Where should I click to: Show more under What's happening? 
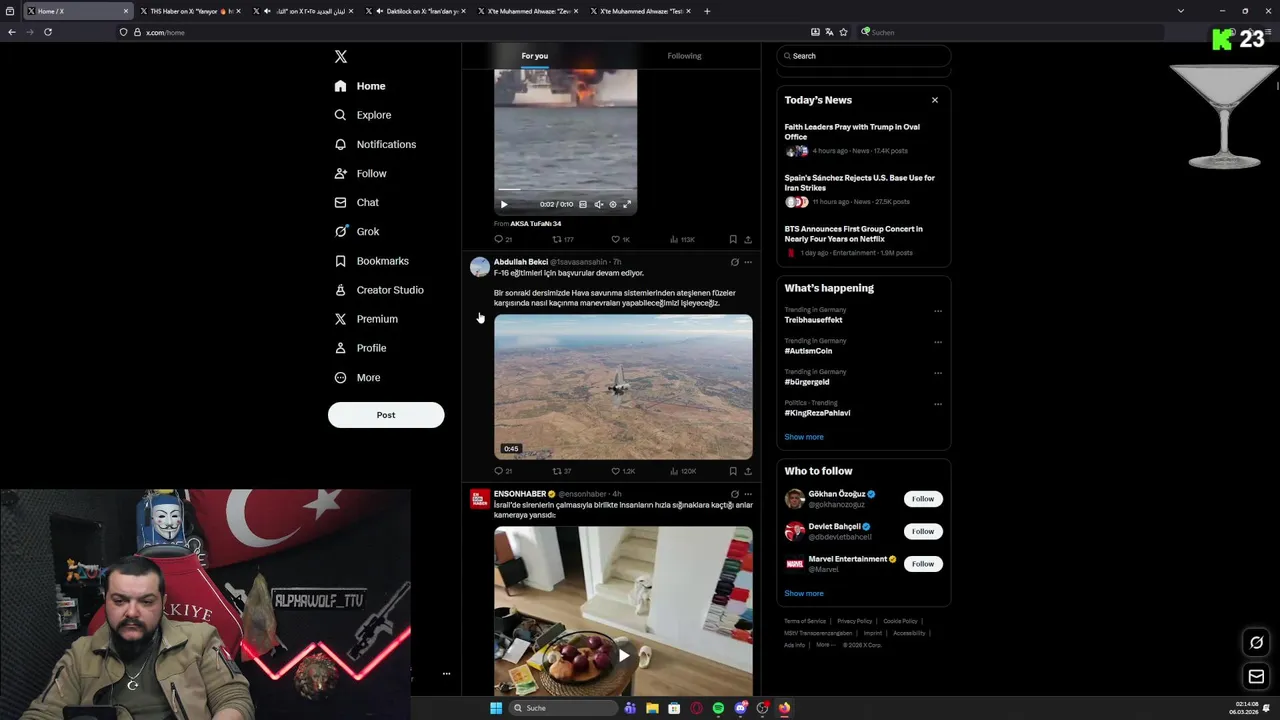(804, 437)
